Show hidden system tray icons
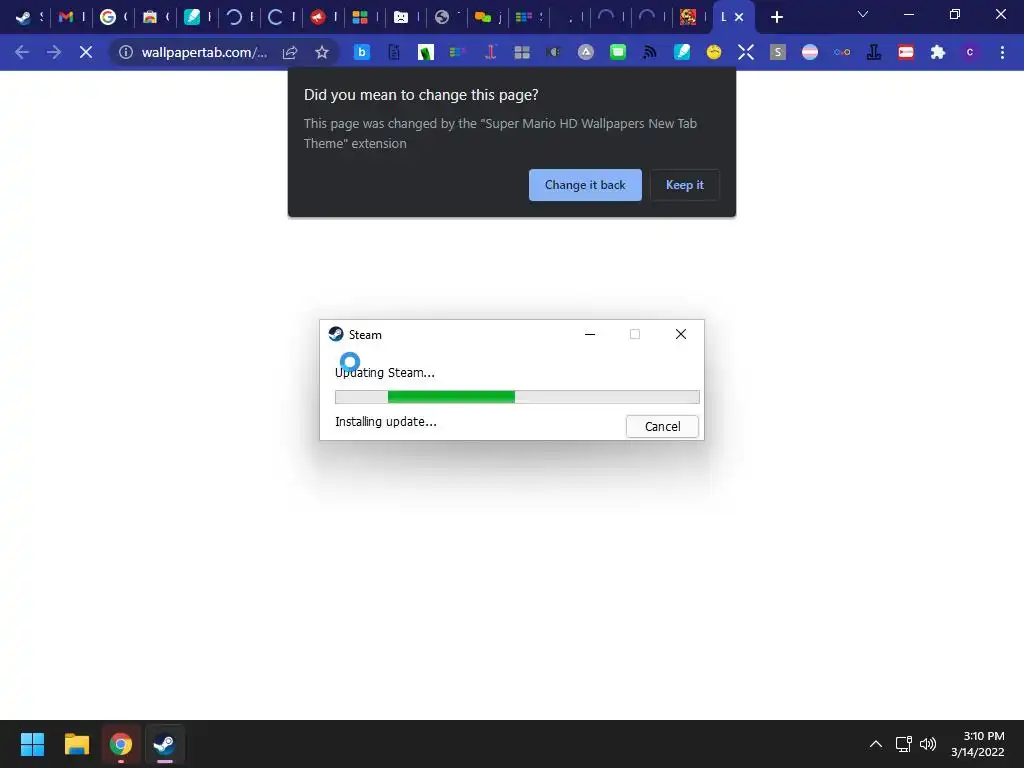 tap(876, 744)
